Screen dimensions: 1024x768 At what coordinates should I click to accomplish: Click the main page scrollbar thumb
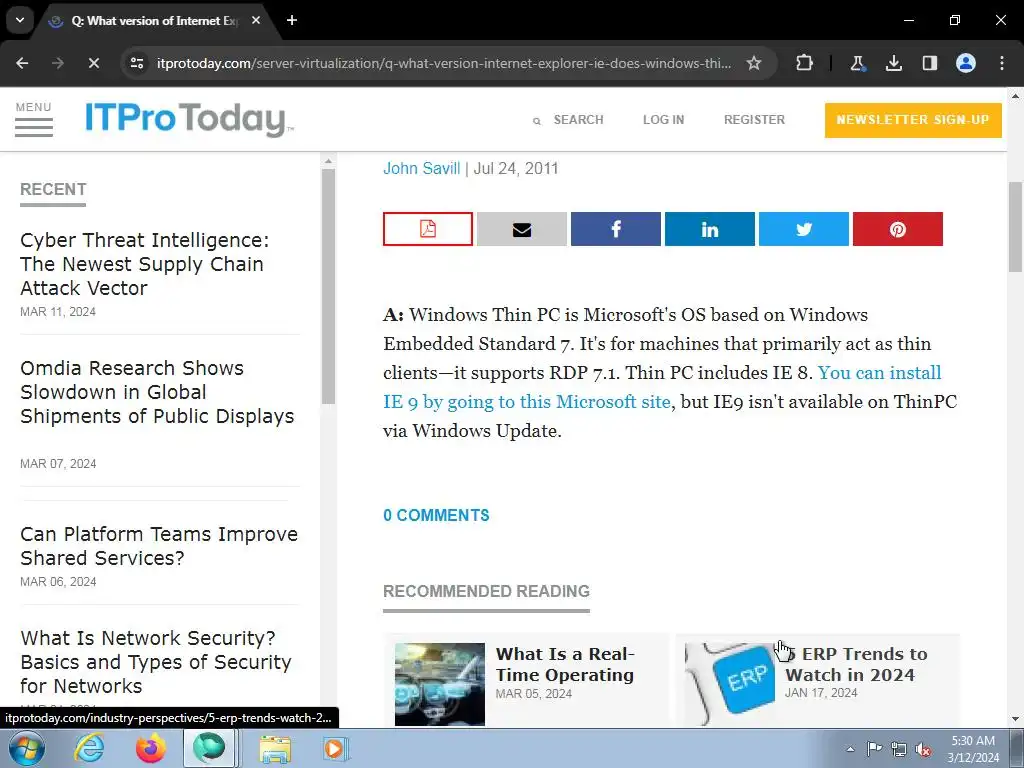click(1015, 227)
